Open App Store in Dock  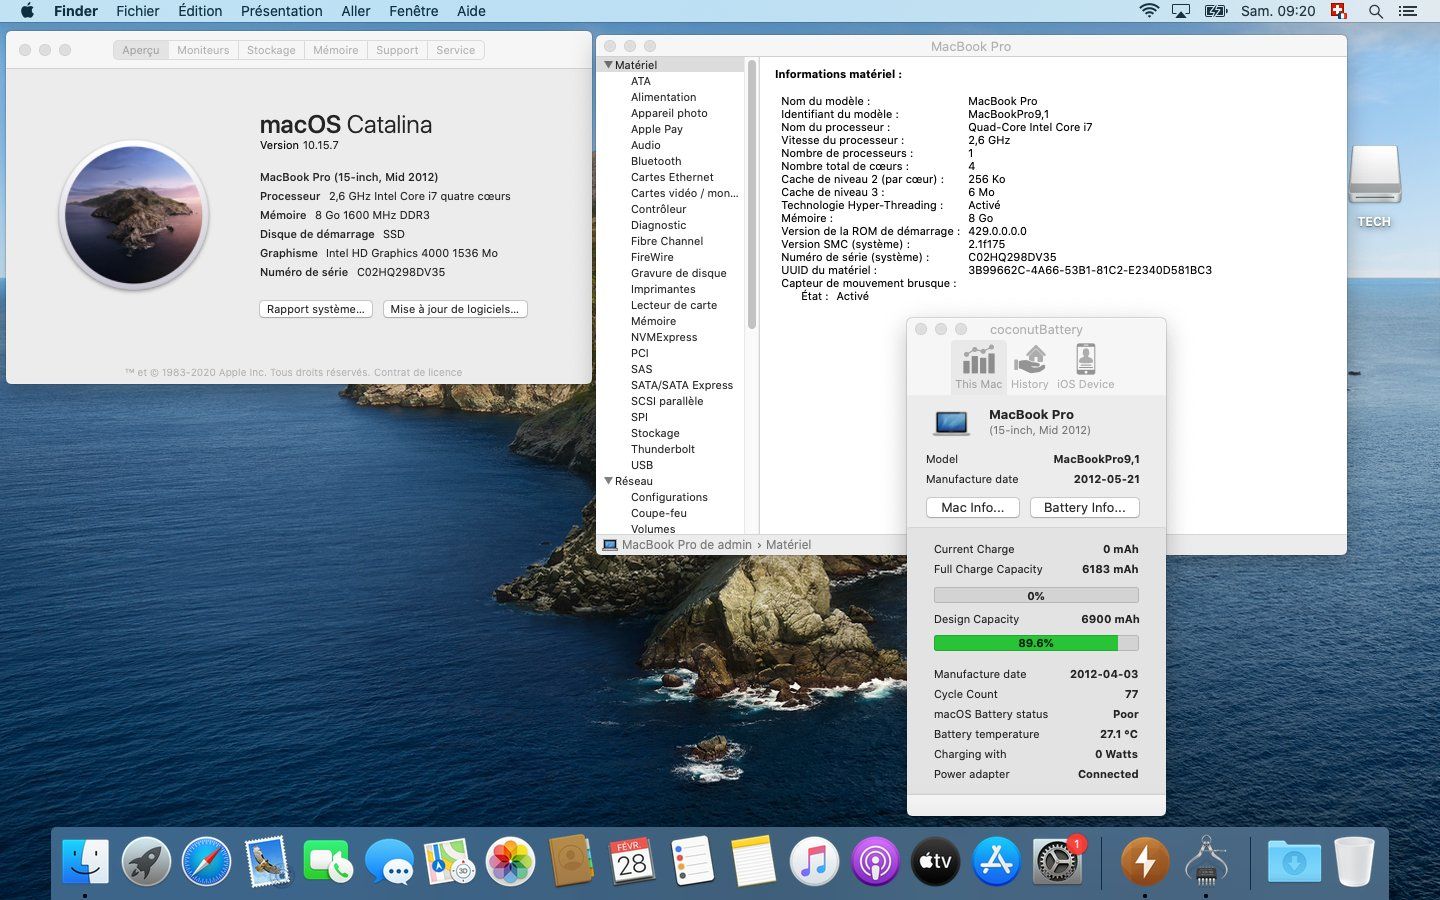point(996,861)
